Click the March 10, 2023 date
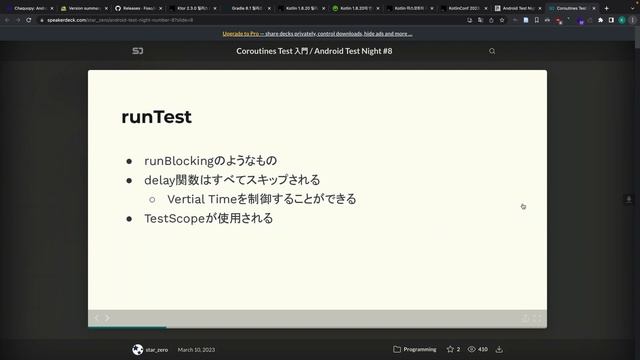640x360 pixels. (x=196, y=350)
